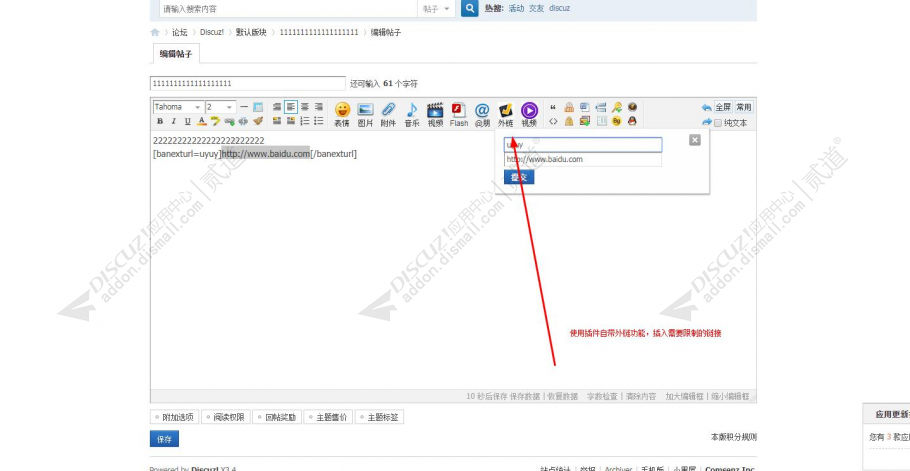
Task: Insert an image with 图片 icon
Action: click(x=365, y=114)
